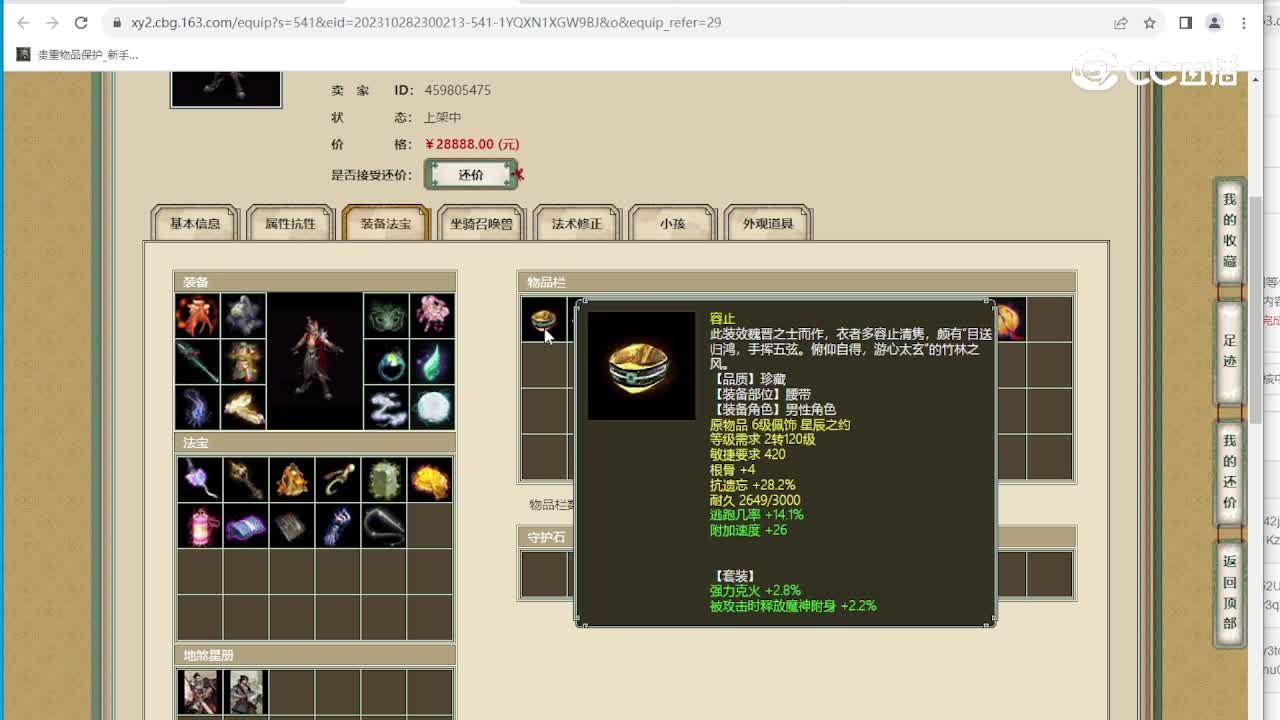Go forward in browser
This screenshot has height=720, width=1280.
coord(52,22)
